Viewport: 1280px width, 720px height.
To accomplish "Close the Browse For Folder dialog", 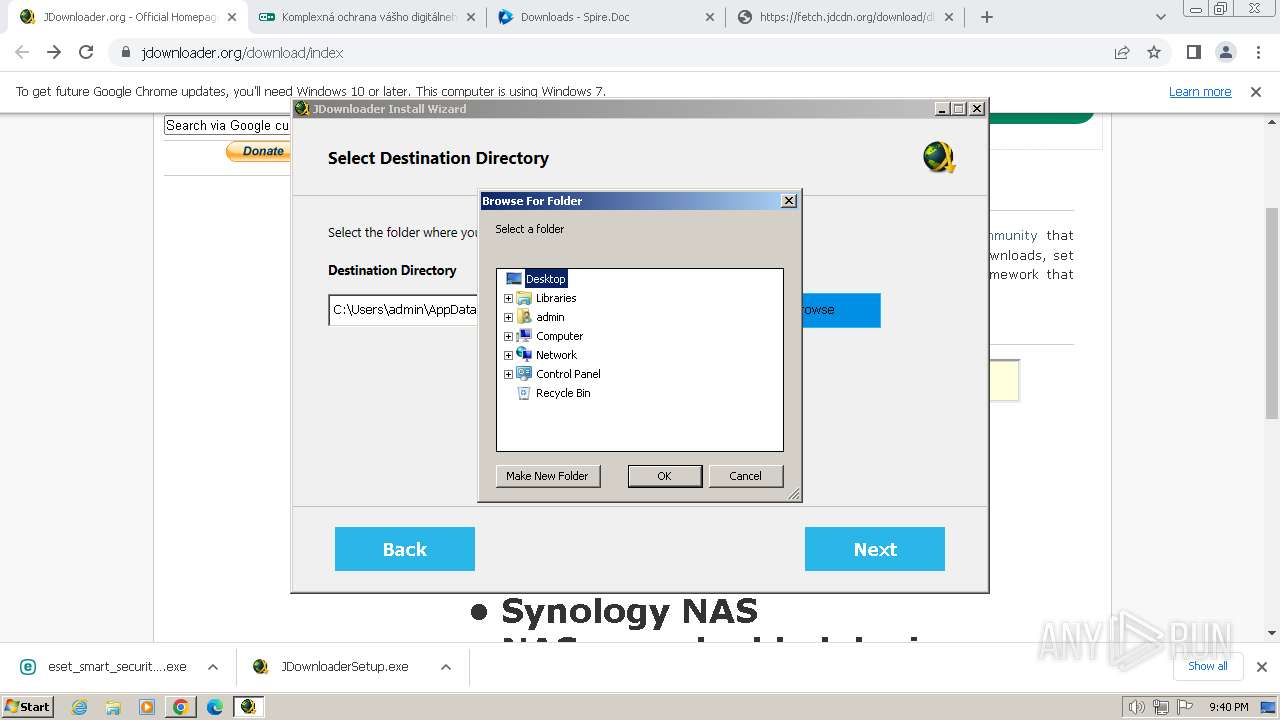I will tap(789, 201).
